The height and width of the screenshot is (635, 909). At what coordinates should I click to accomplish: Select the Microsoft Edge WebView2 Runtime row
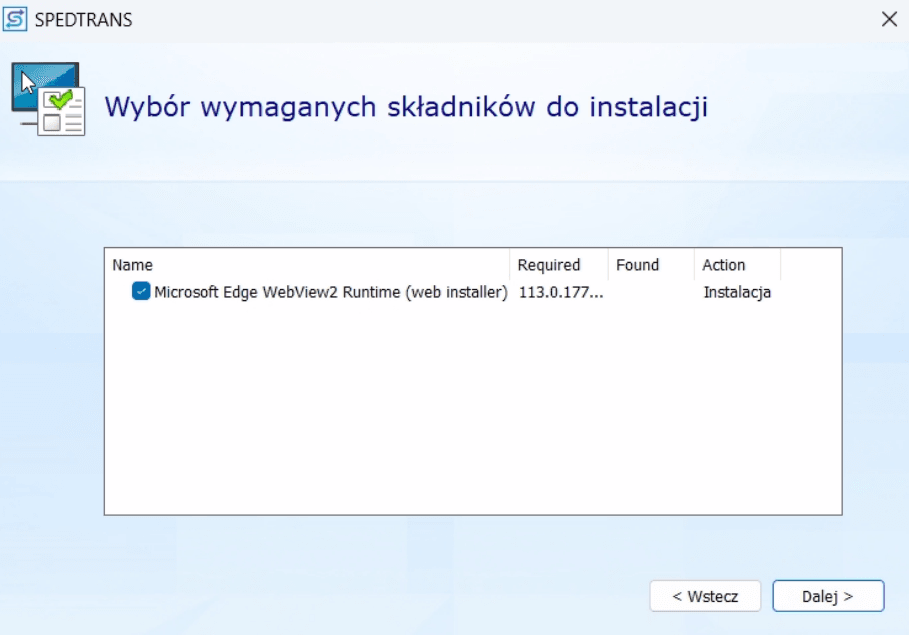pyautogui.click(x=330, y=292)
